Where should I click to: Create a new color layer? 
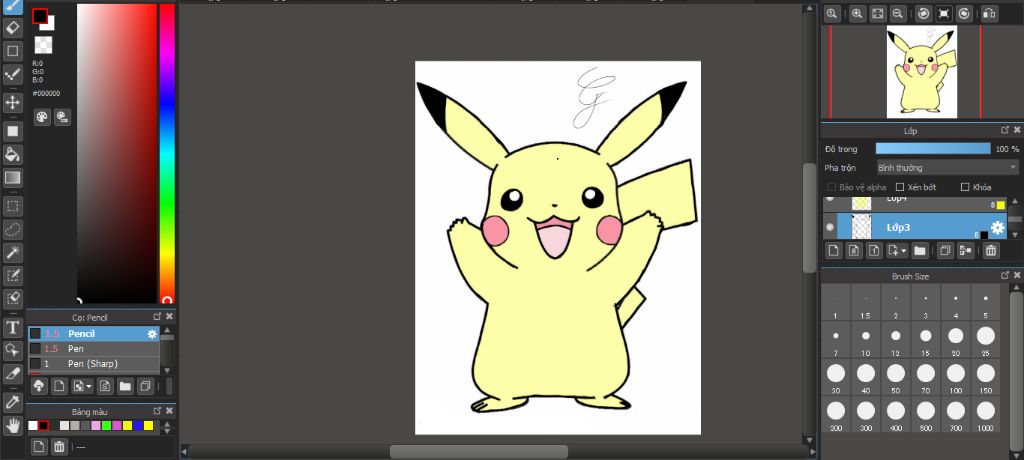pos(833,250)
